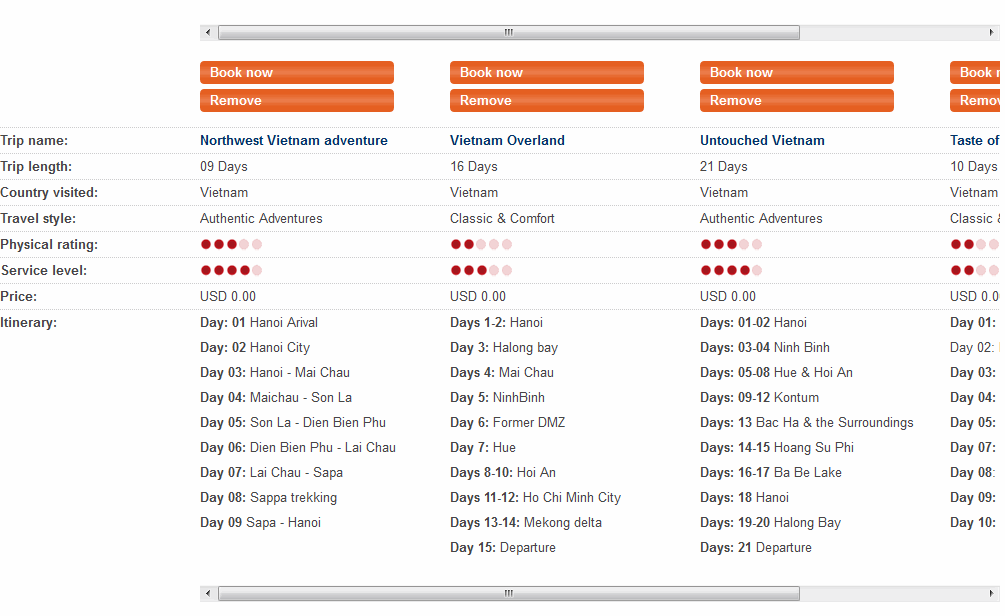Remove Vietnam Overland from comparison
This screenshot has height=616, width=1005.
pos(547,101)
